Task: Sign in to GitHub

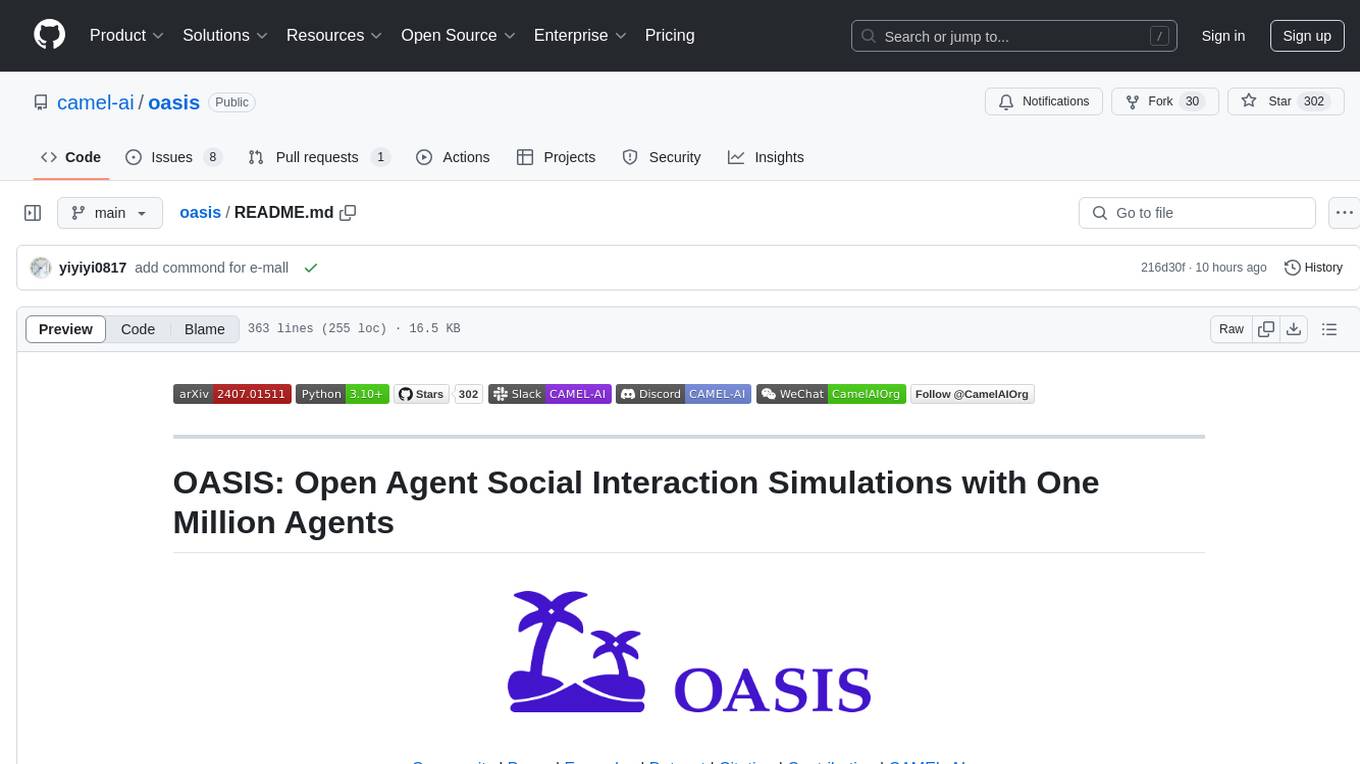Action: [x=1223, y=36]
